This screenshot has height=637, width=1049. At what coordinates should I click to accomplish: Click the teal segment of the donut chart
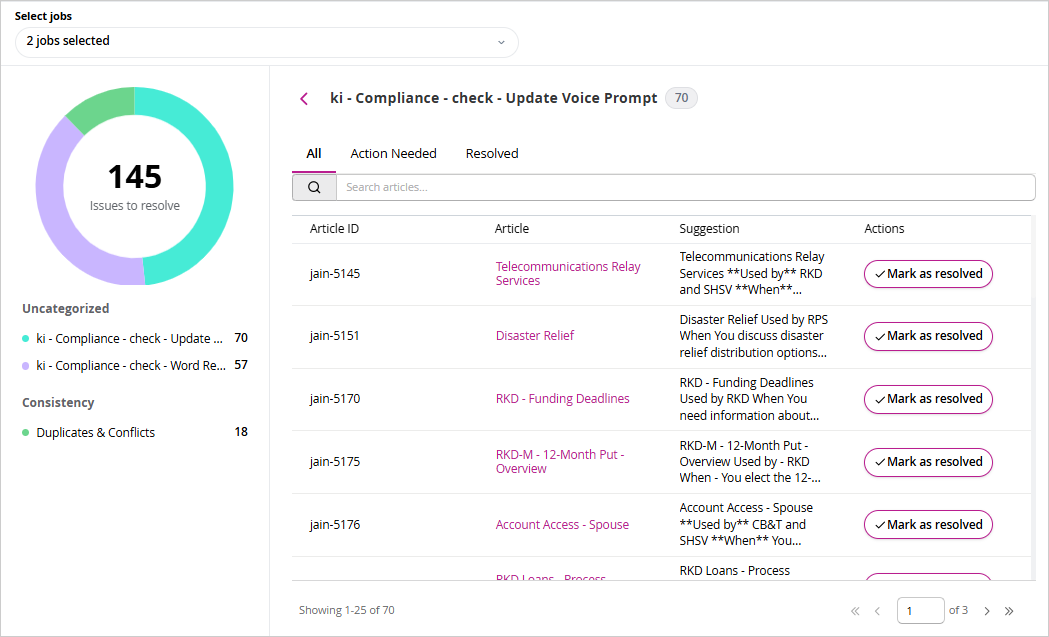217,181
